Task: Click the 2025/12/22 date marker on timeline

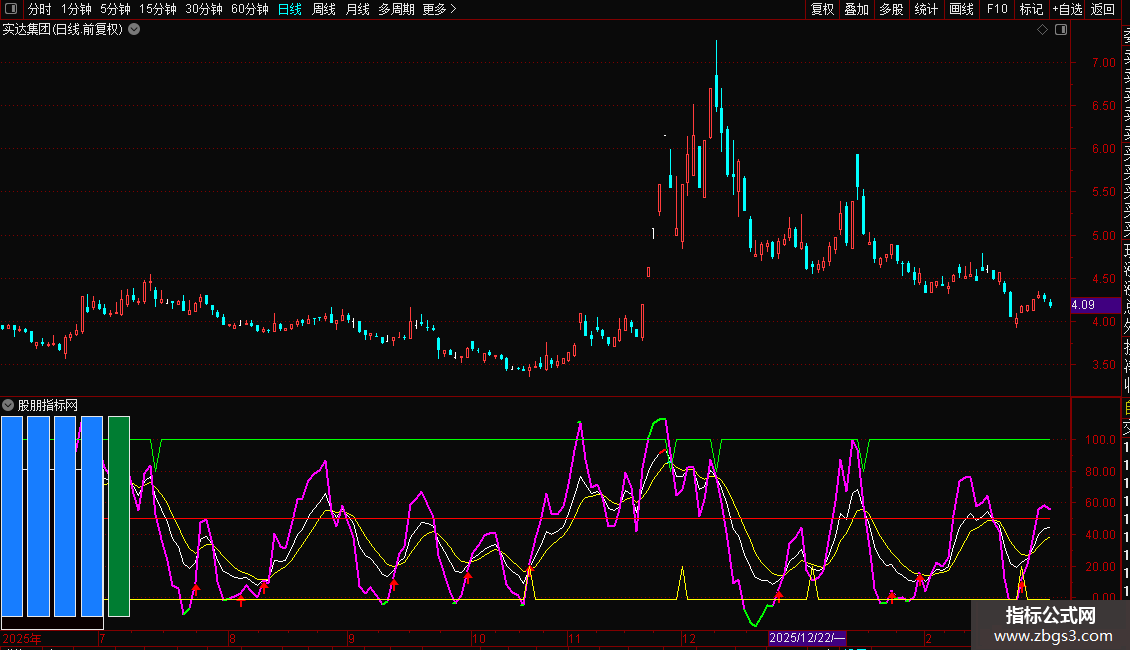Action: (807, 638)
